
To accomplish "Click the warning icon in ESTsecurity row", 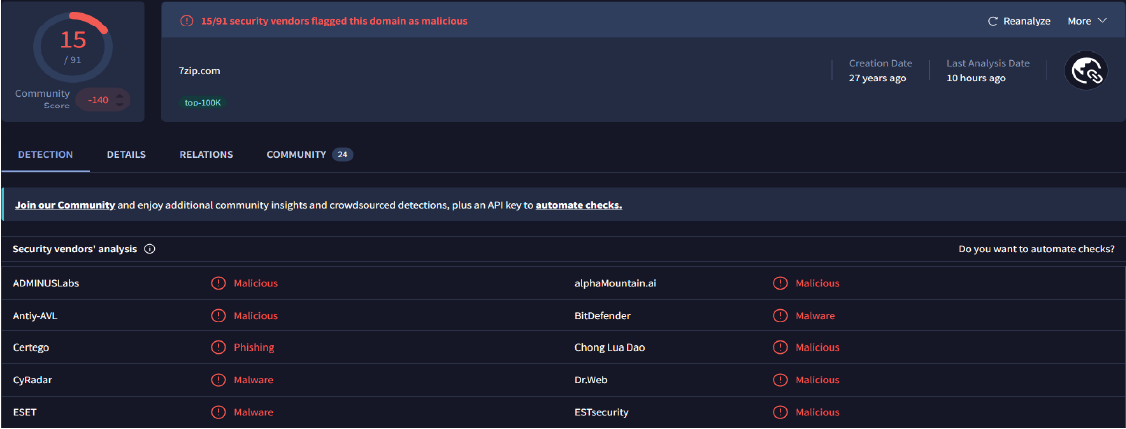I will pyautogui.click(x=780, y=412).
